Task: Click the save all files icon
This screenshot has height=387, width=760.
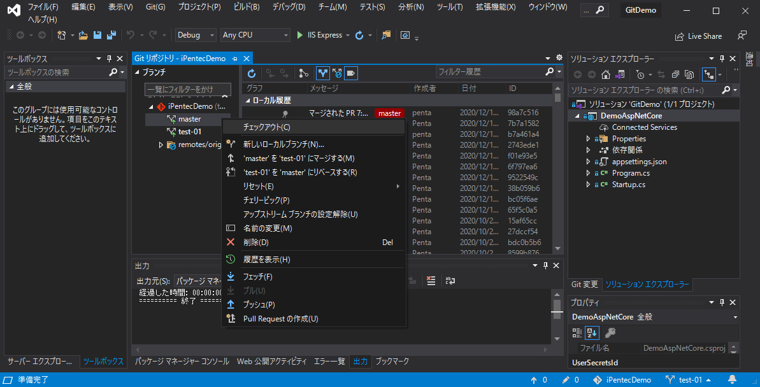Action: point(111,35)
